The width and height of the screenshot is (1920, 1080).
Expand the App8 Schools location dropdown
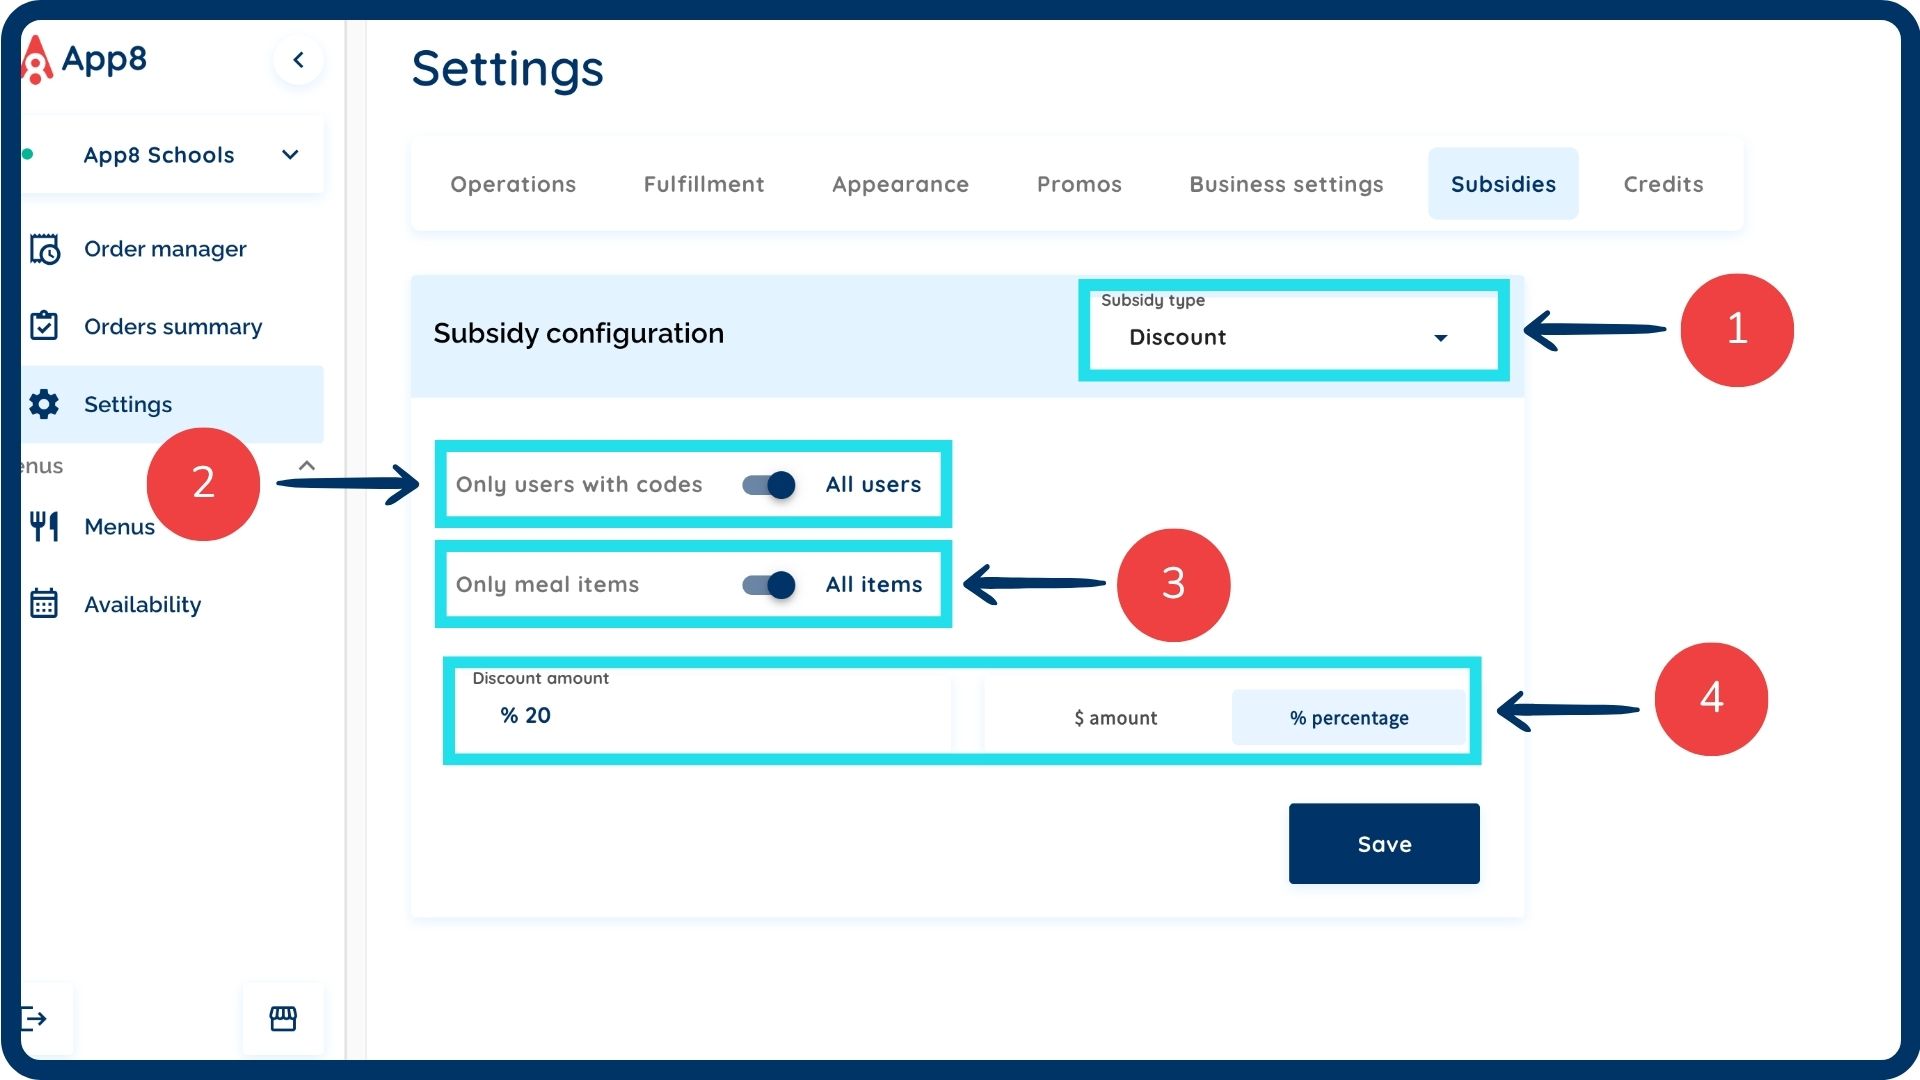290,155
